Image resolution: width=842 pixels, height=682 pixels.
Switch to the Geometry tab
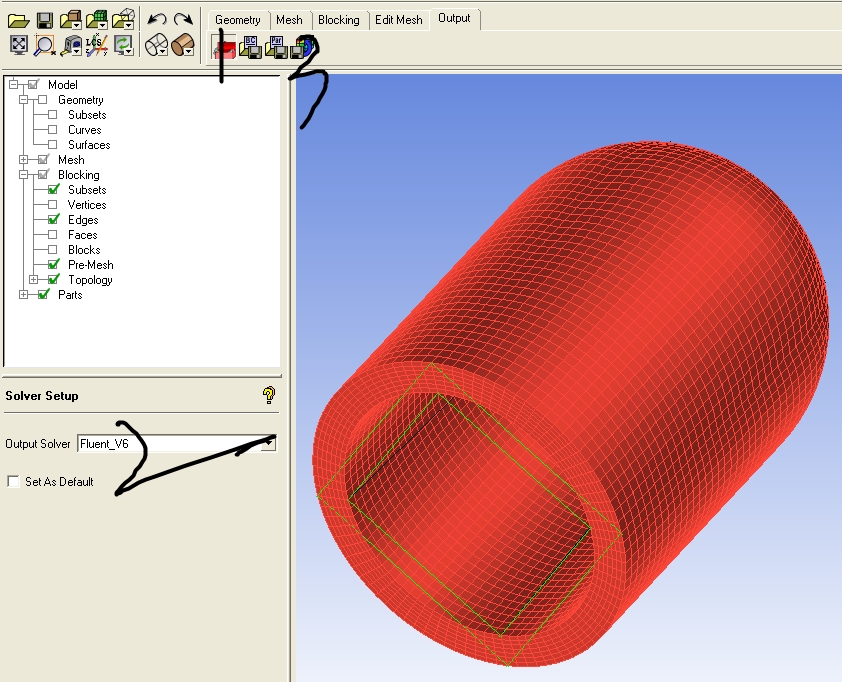pos(237,20)
